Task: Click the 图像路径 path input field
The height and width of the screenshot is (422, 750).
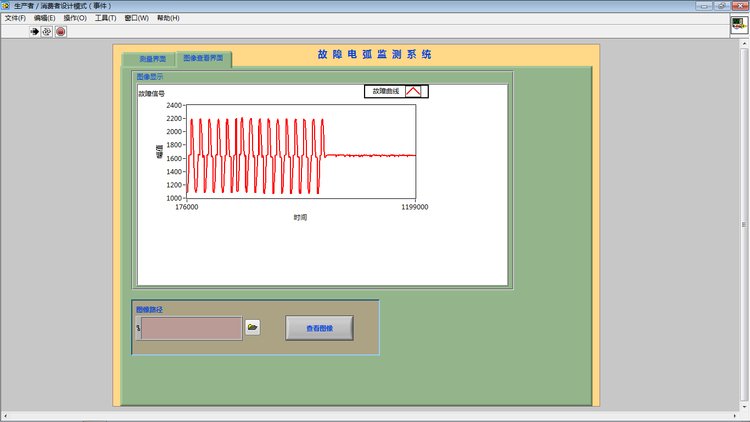Action: pos(191,328)
